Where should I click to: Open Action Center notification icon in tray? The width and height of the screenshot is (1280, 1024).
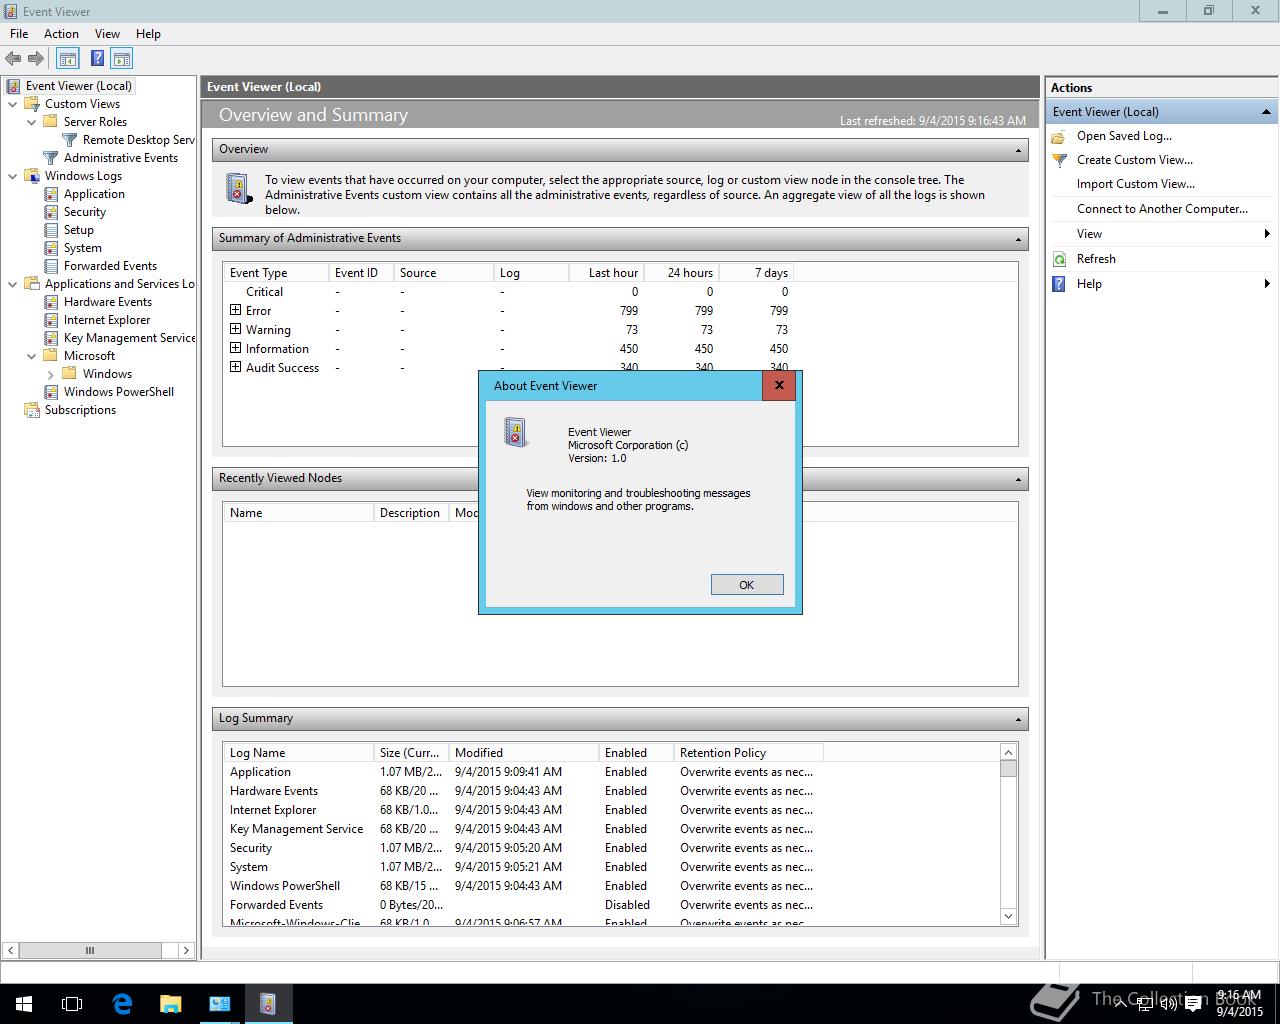pyautogui.click(x=1192, y=1005)
